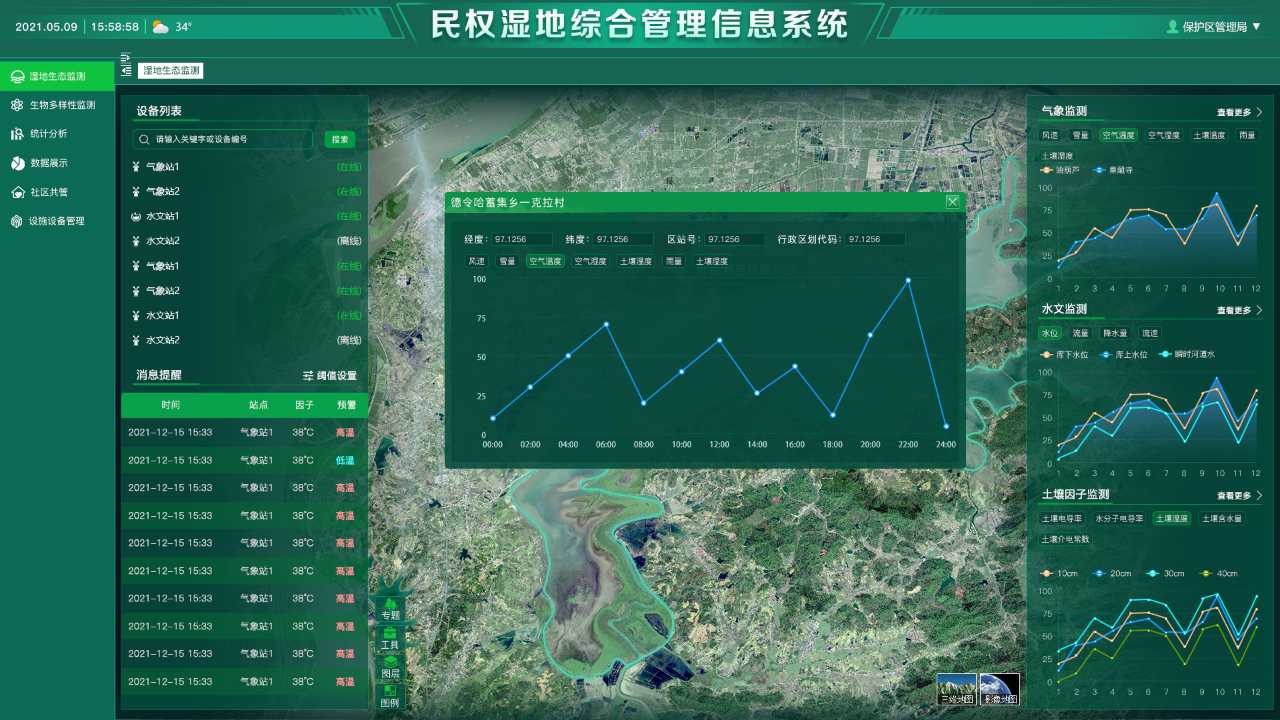Select 流速 tab in 水文监测 panel
The width and height of the screenshot is (1280, 720).
pyautogui.click(x=1150, y=334)
